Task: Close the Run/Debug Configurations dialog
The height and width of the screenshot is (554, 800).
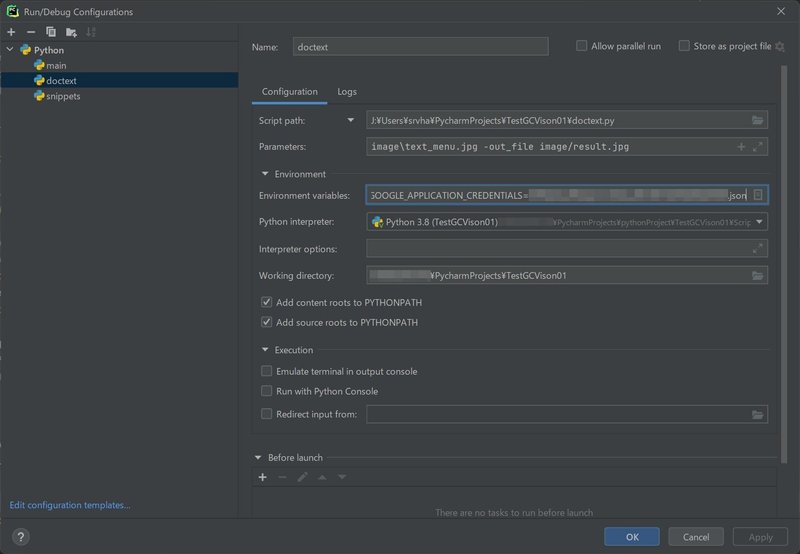Action: pos(781,11)
